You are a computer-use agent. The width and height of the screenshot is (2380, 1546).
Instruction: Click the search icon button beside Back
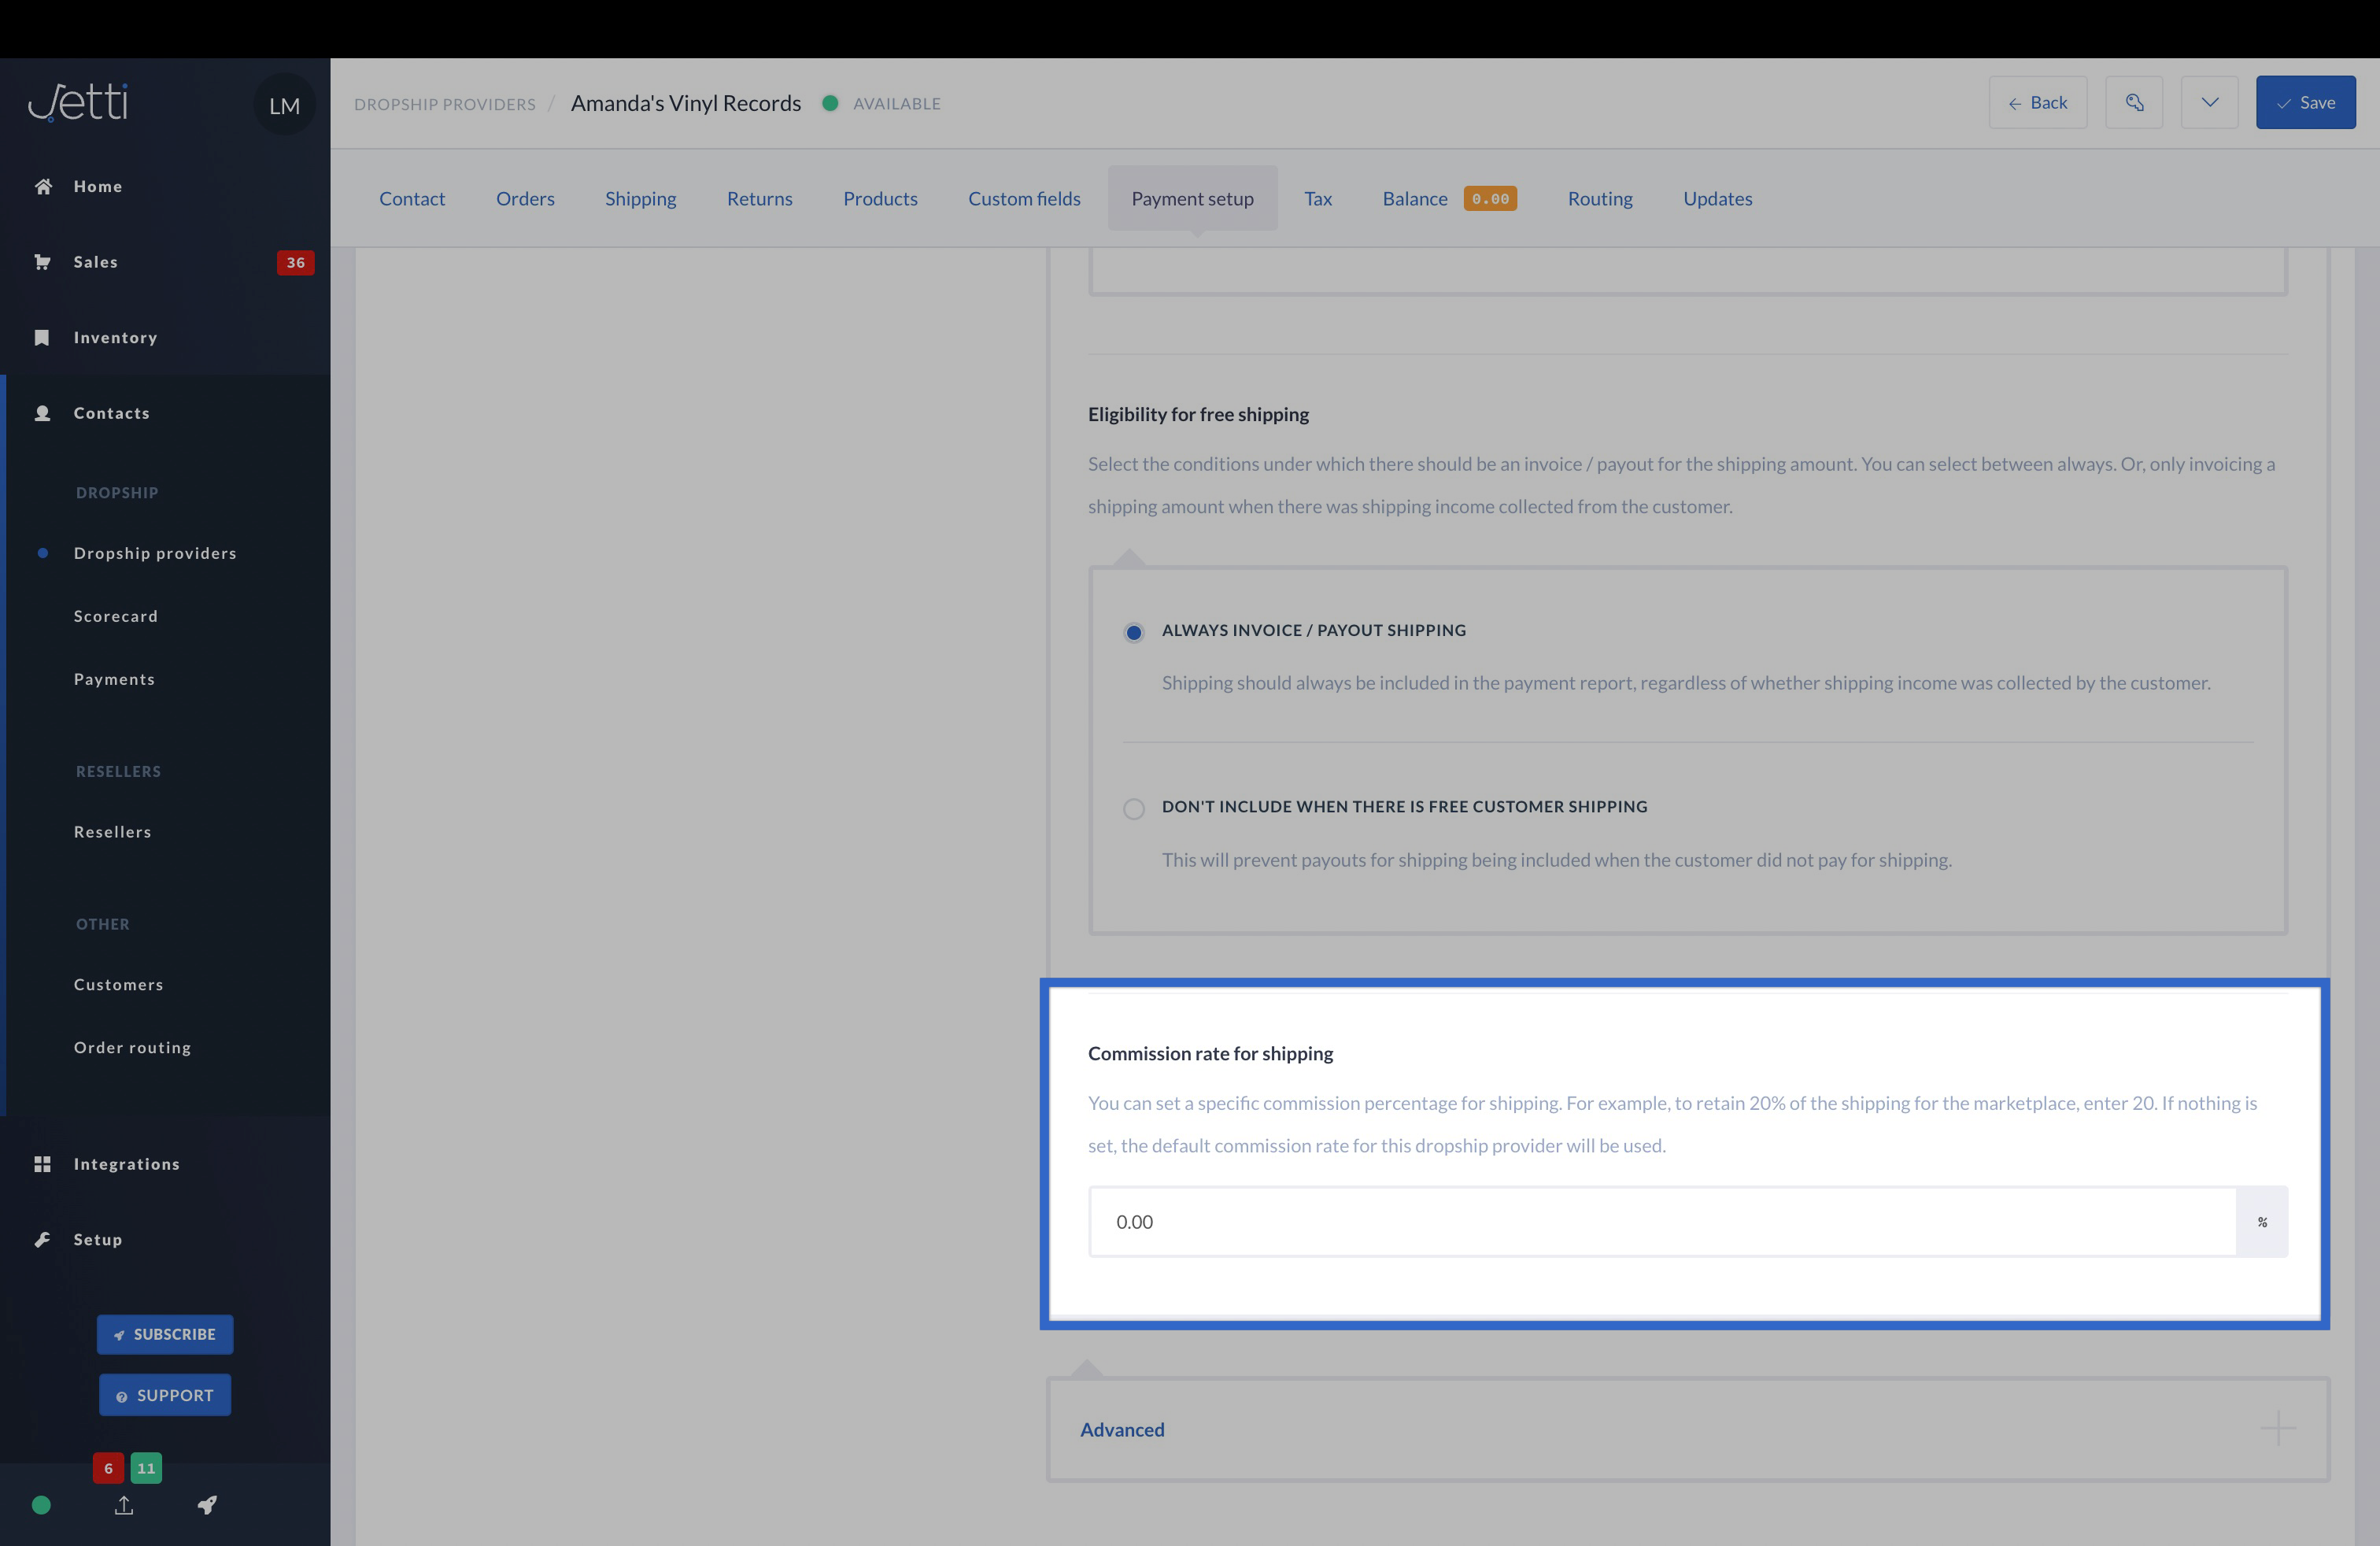tap(2134, 102)
